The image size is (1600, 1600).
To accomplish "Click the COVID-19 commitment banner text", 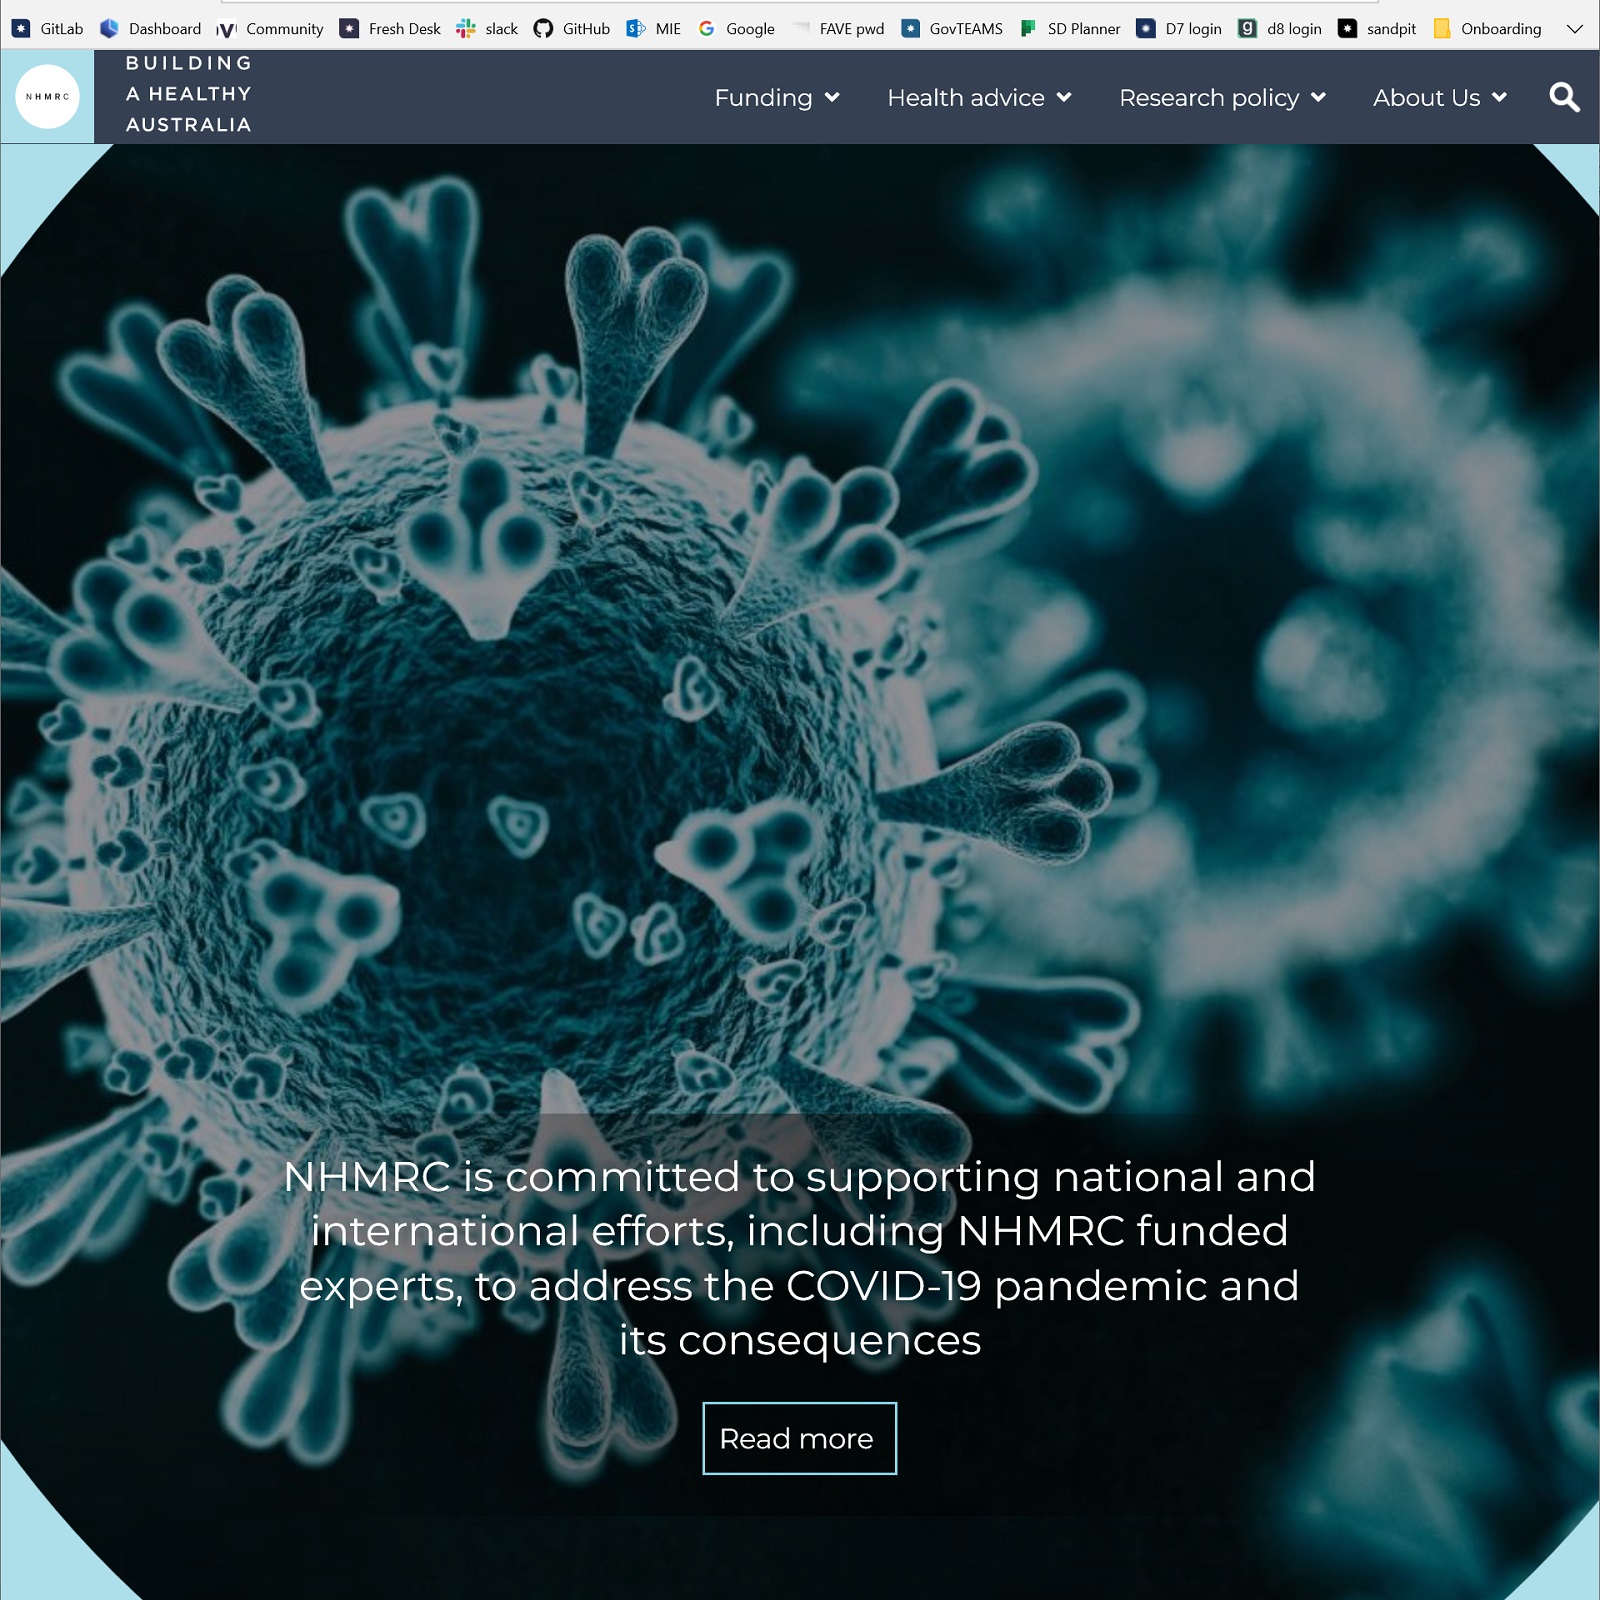I will [799, 1258].
